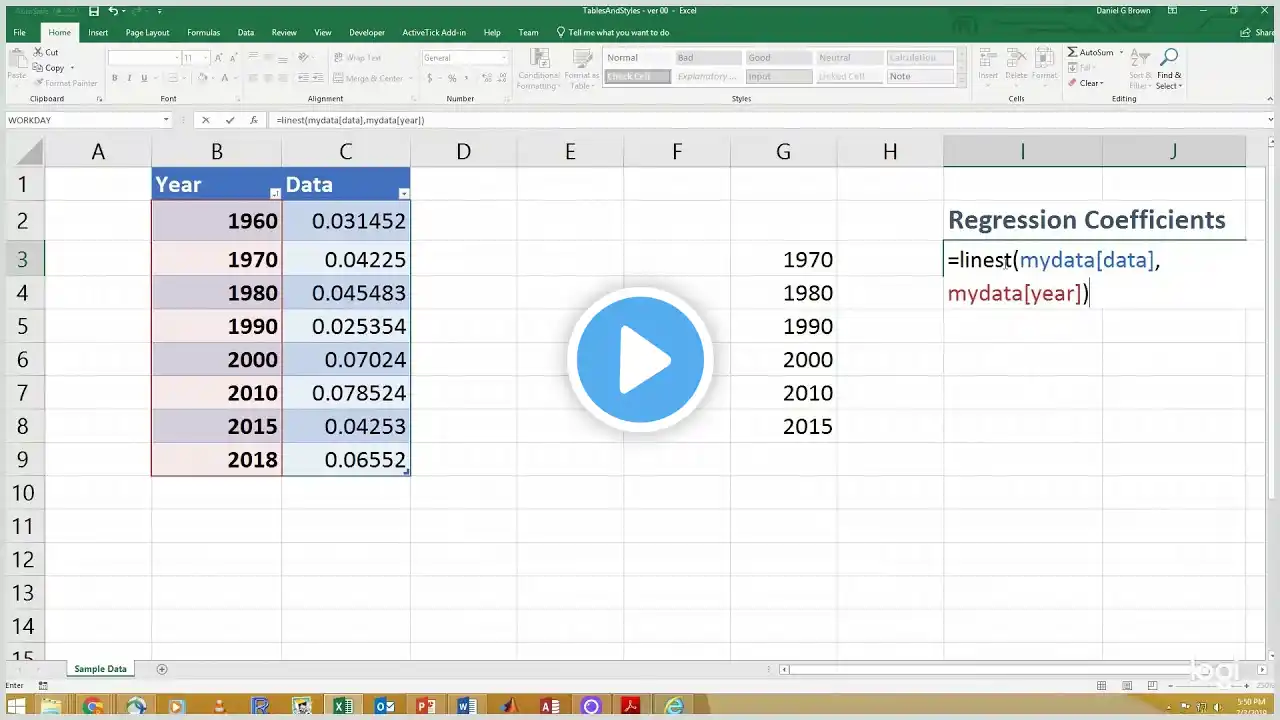Open the Developer tab

367,32
